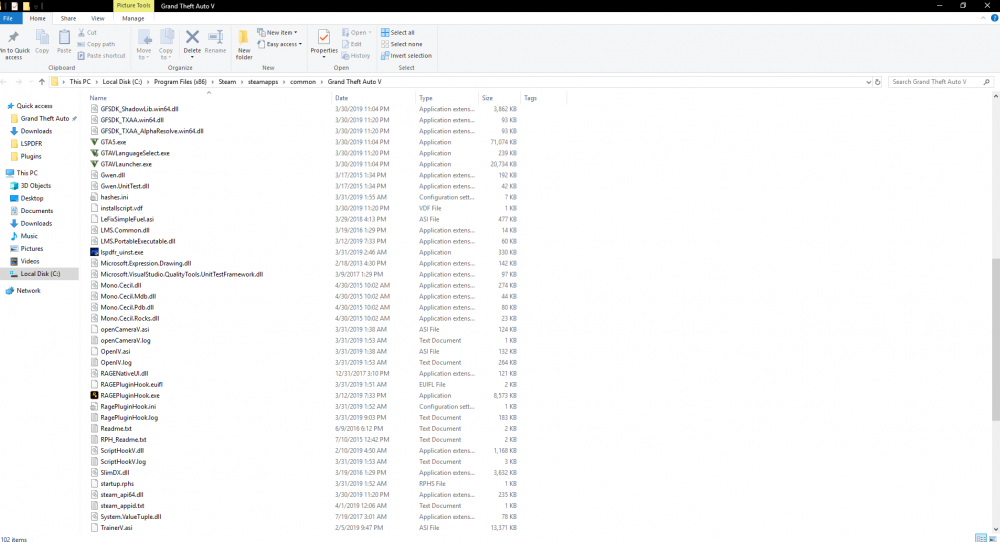Click the Help question mark icon
Screen dimensions: 1000x542
(994, 18)
